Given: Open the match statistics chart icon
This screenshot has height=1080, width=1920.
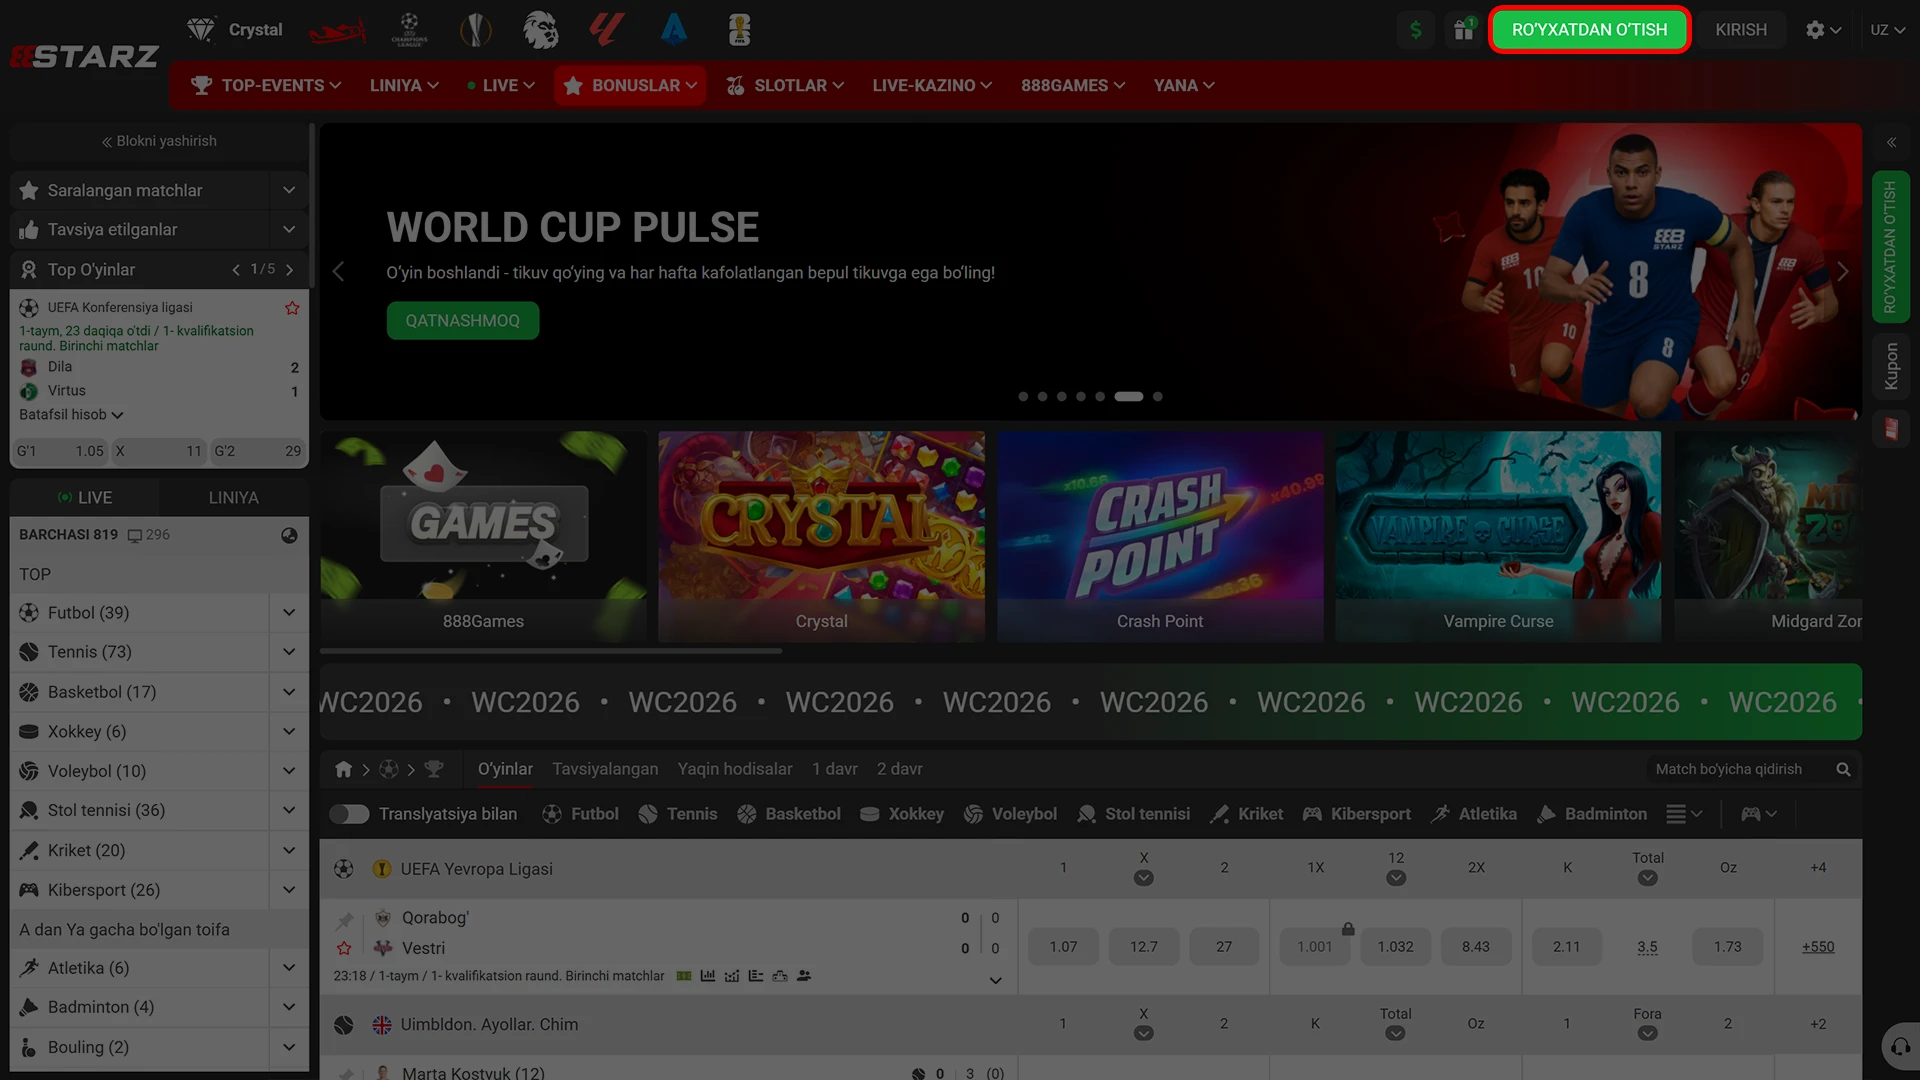Looking at the screenshot, I should coord(708,976).
